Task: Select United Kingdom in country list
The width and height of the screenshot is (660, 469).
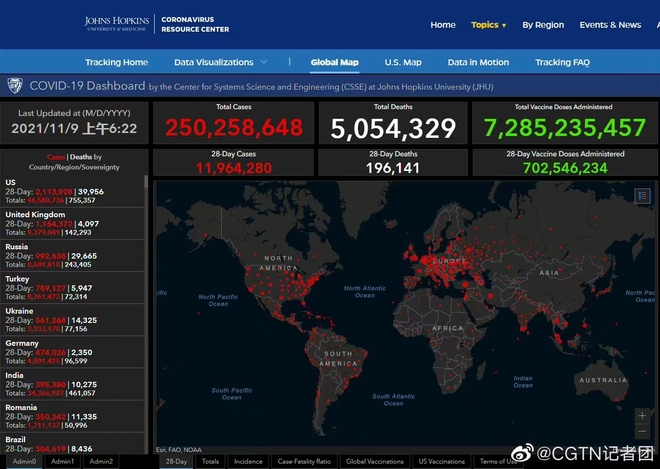Action: tap(72, 223)
